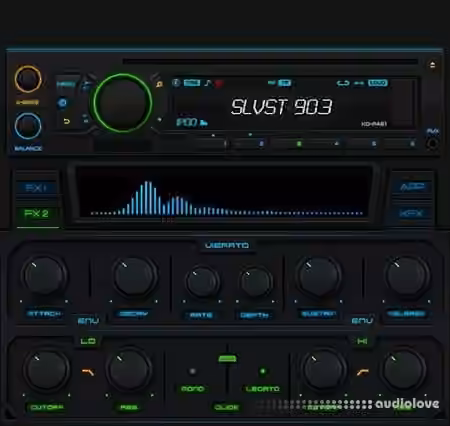Click the Vibrato section label

(x=227, y=245)
